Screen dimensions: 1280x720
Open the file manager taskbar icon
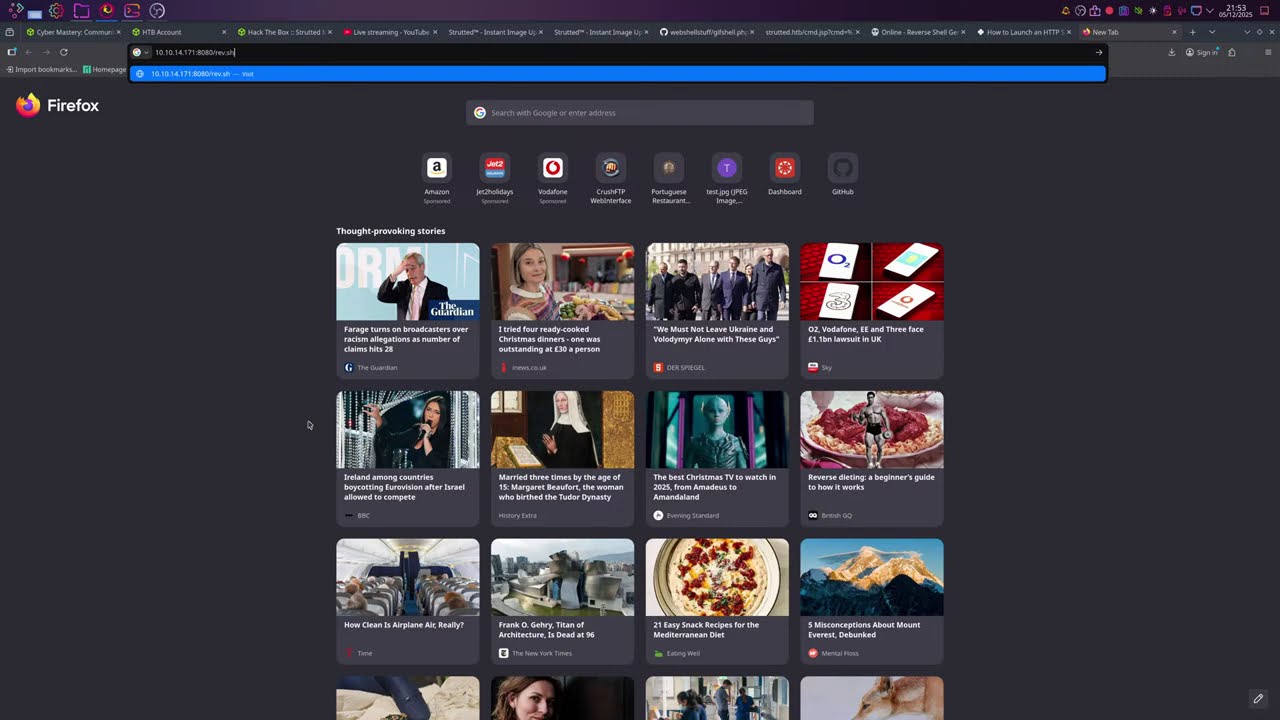(81, 11)
